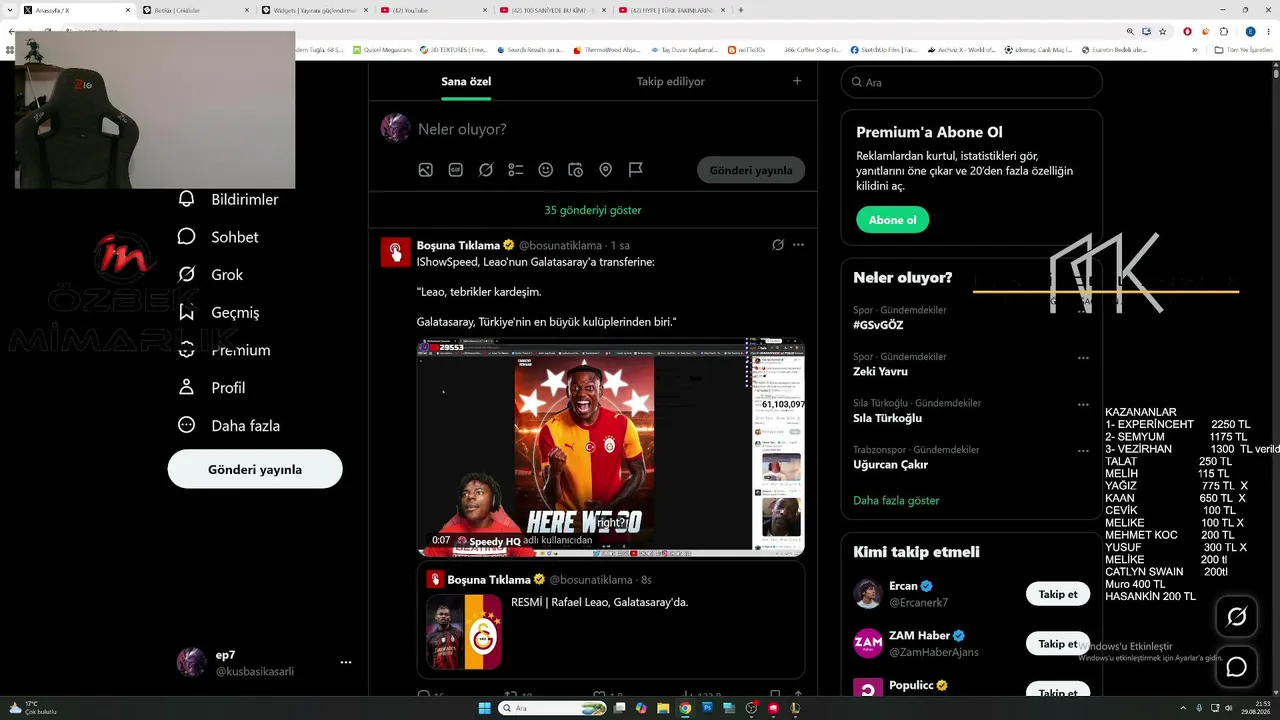Open more options for the #GSvGÖZ trend
1280x720 pixels.
coord(1083,311)
